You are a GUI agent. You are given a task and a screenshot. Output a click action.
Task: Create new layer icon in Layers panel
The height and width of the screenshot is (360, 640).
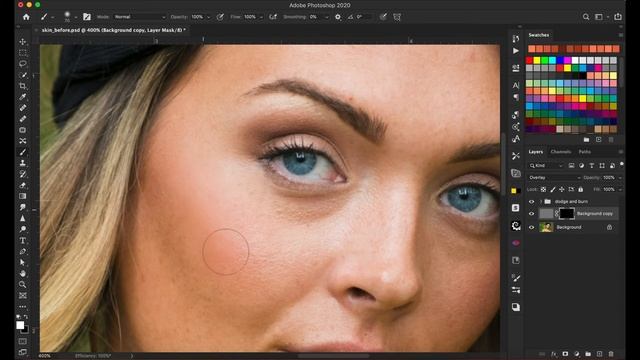[599, 354]
